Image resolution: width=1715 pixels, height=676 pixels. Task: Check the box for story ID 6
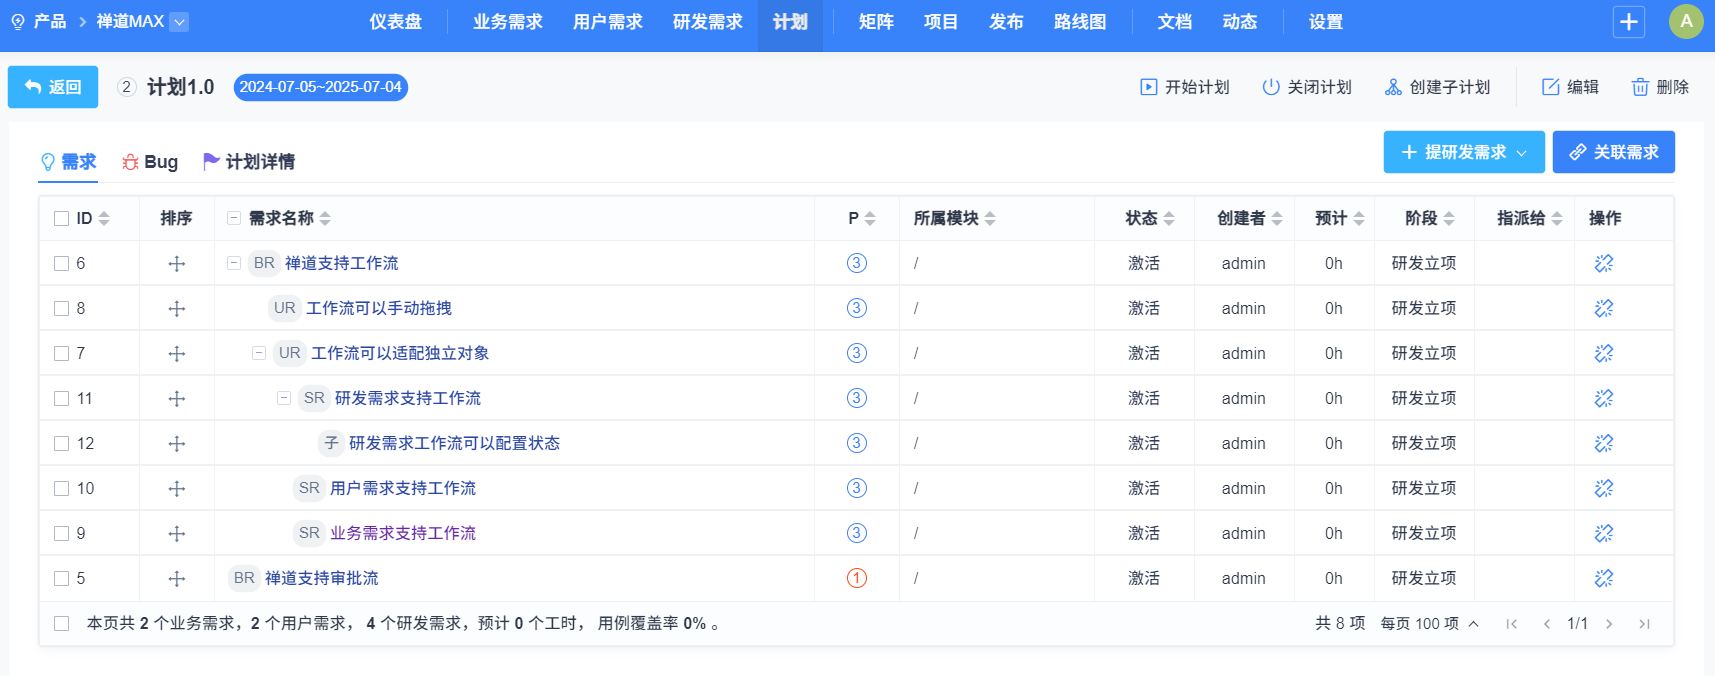[62, 263]
